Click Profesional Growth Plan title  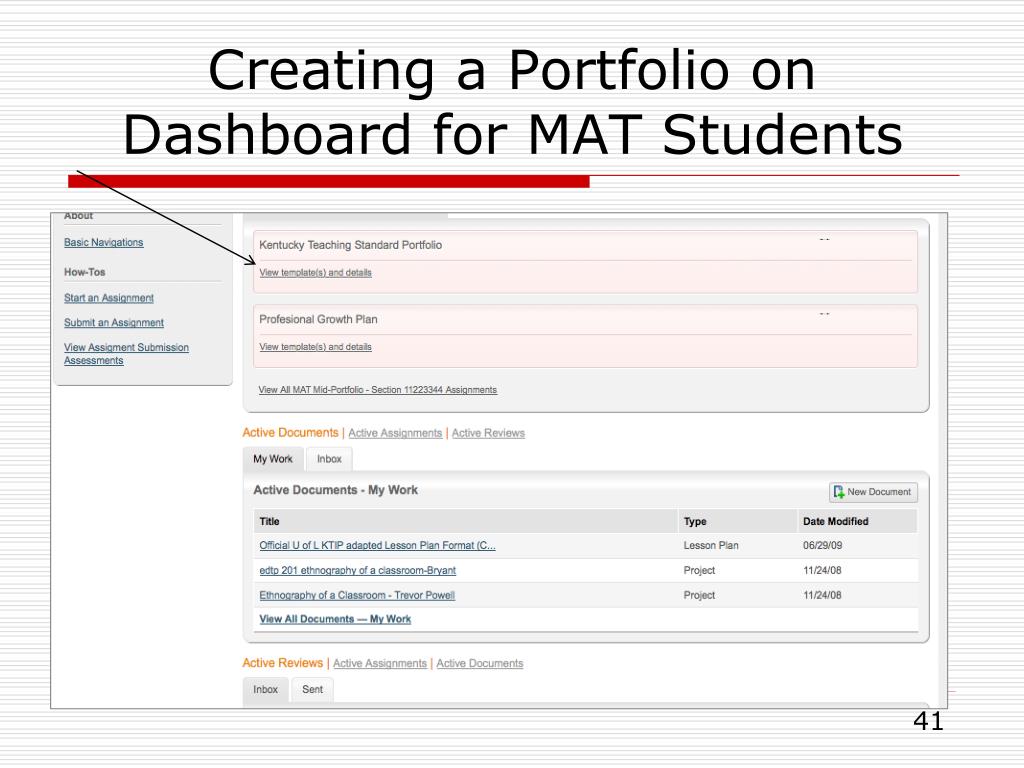(318, 319)
